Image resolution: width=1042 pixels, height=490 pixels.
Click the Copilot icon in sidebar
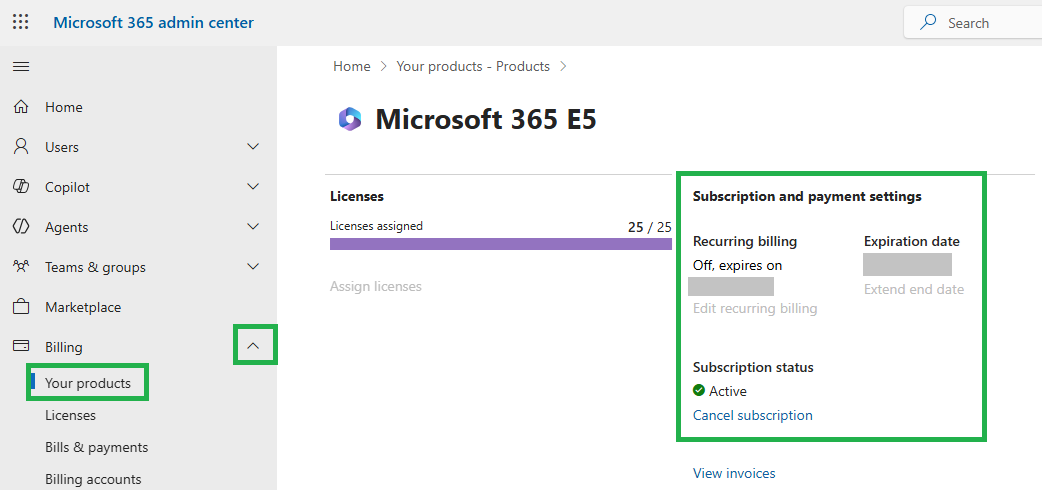[21, 187]
